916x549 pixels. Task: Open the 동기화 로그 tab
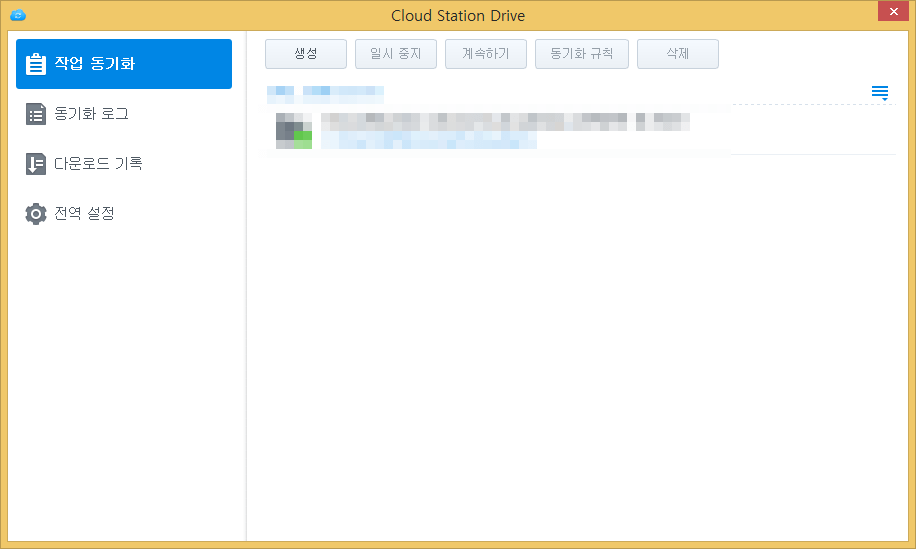pyautogui.click(x=124, y=114)
